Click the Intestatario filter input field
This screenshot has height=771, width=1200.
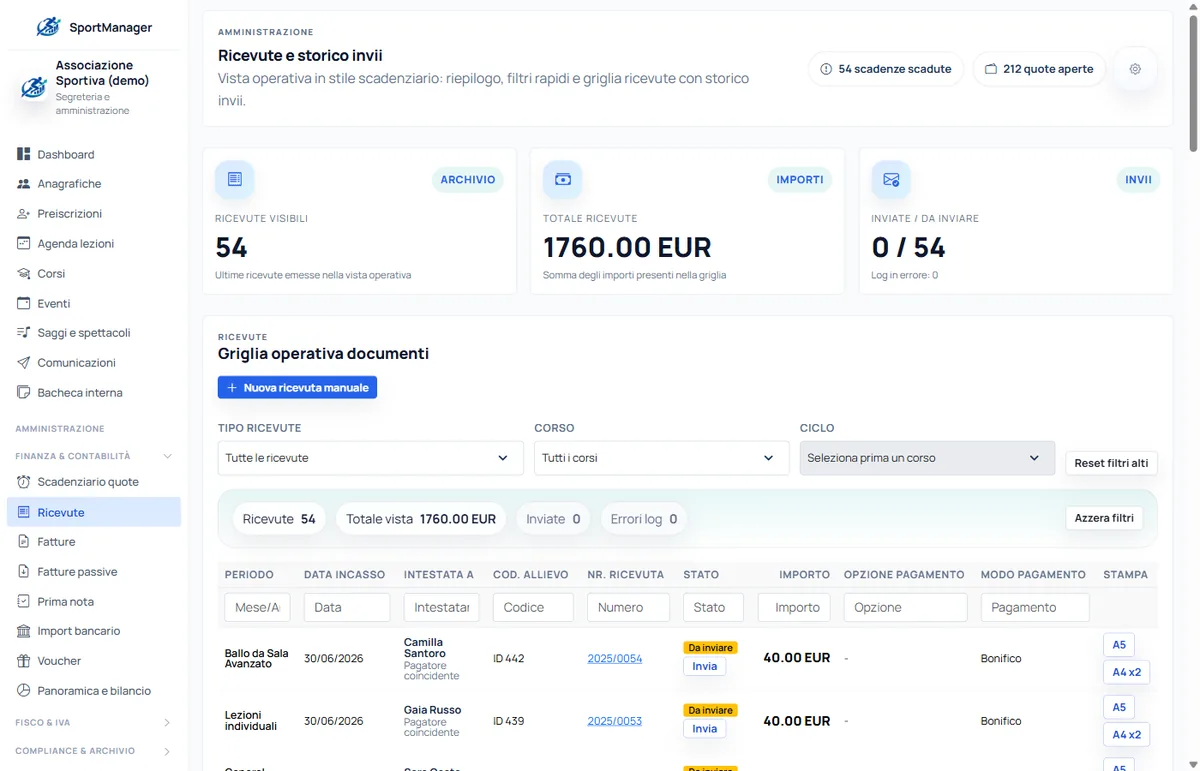(x=441, y=607)
